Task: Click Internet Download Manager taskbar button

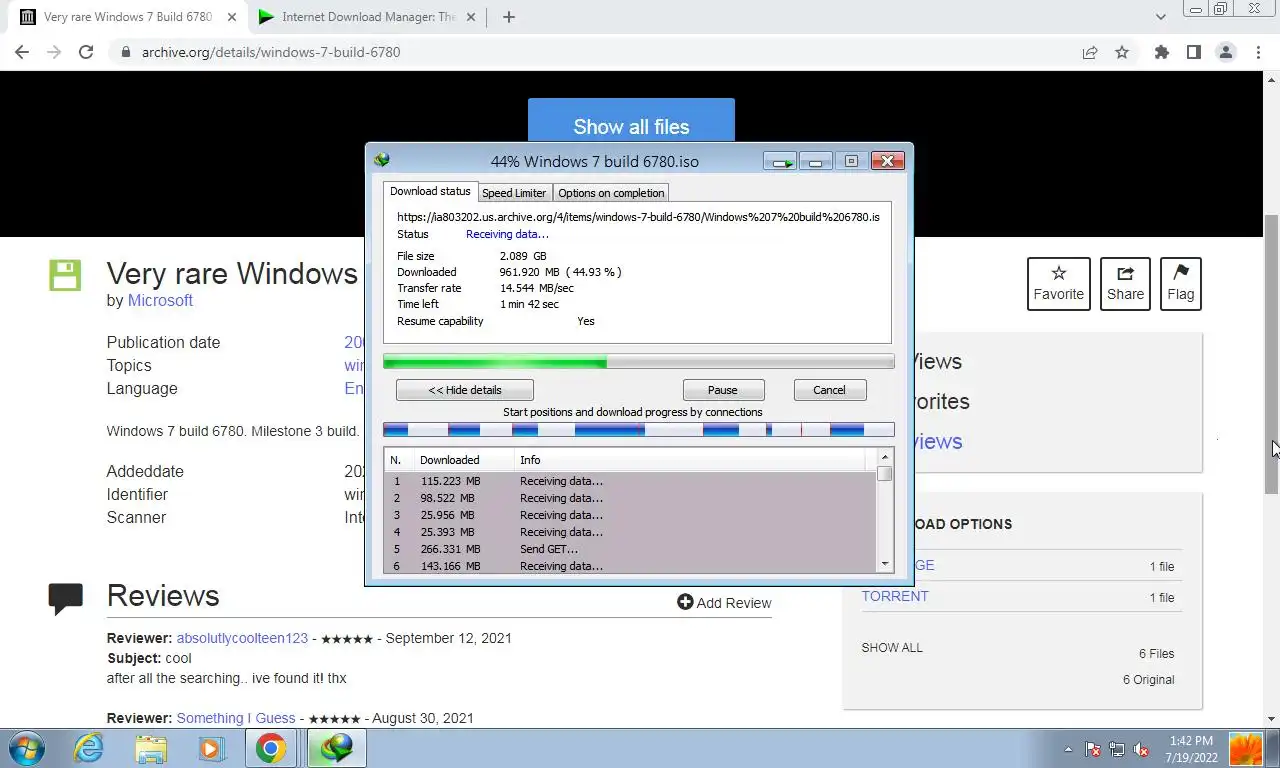Action: 336,748
